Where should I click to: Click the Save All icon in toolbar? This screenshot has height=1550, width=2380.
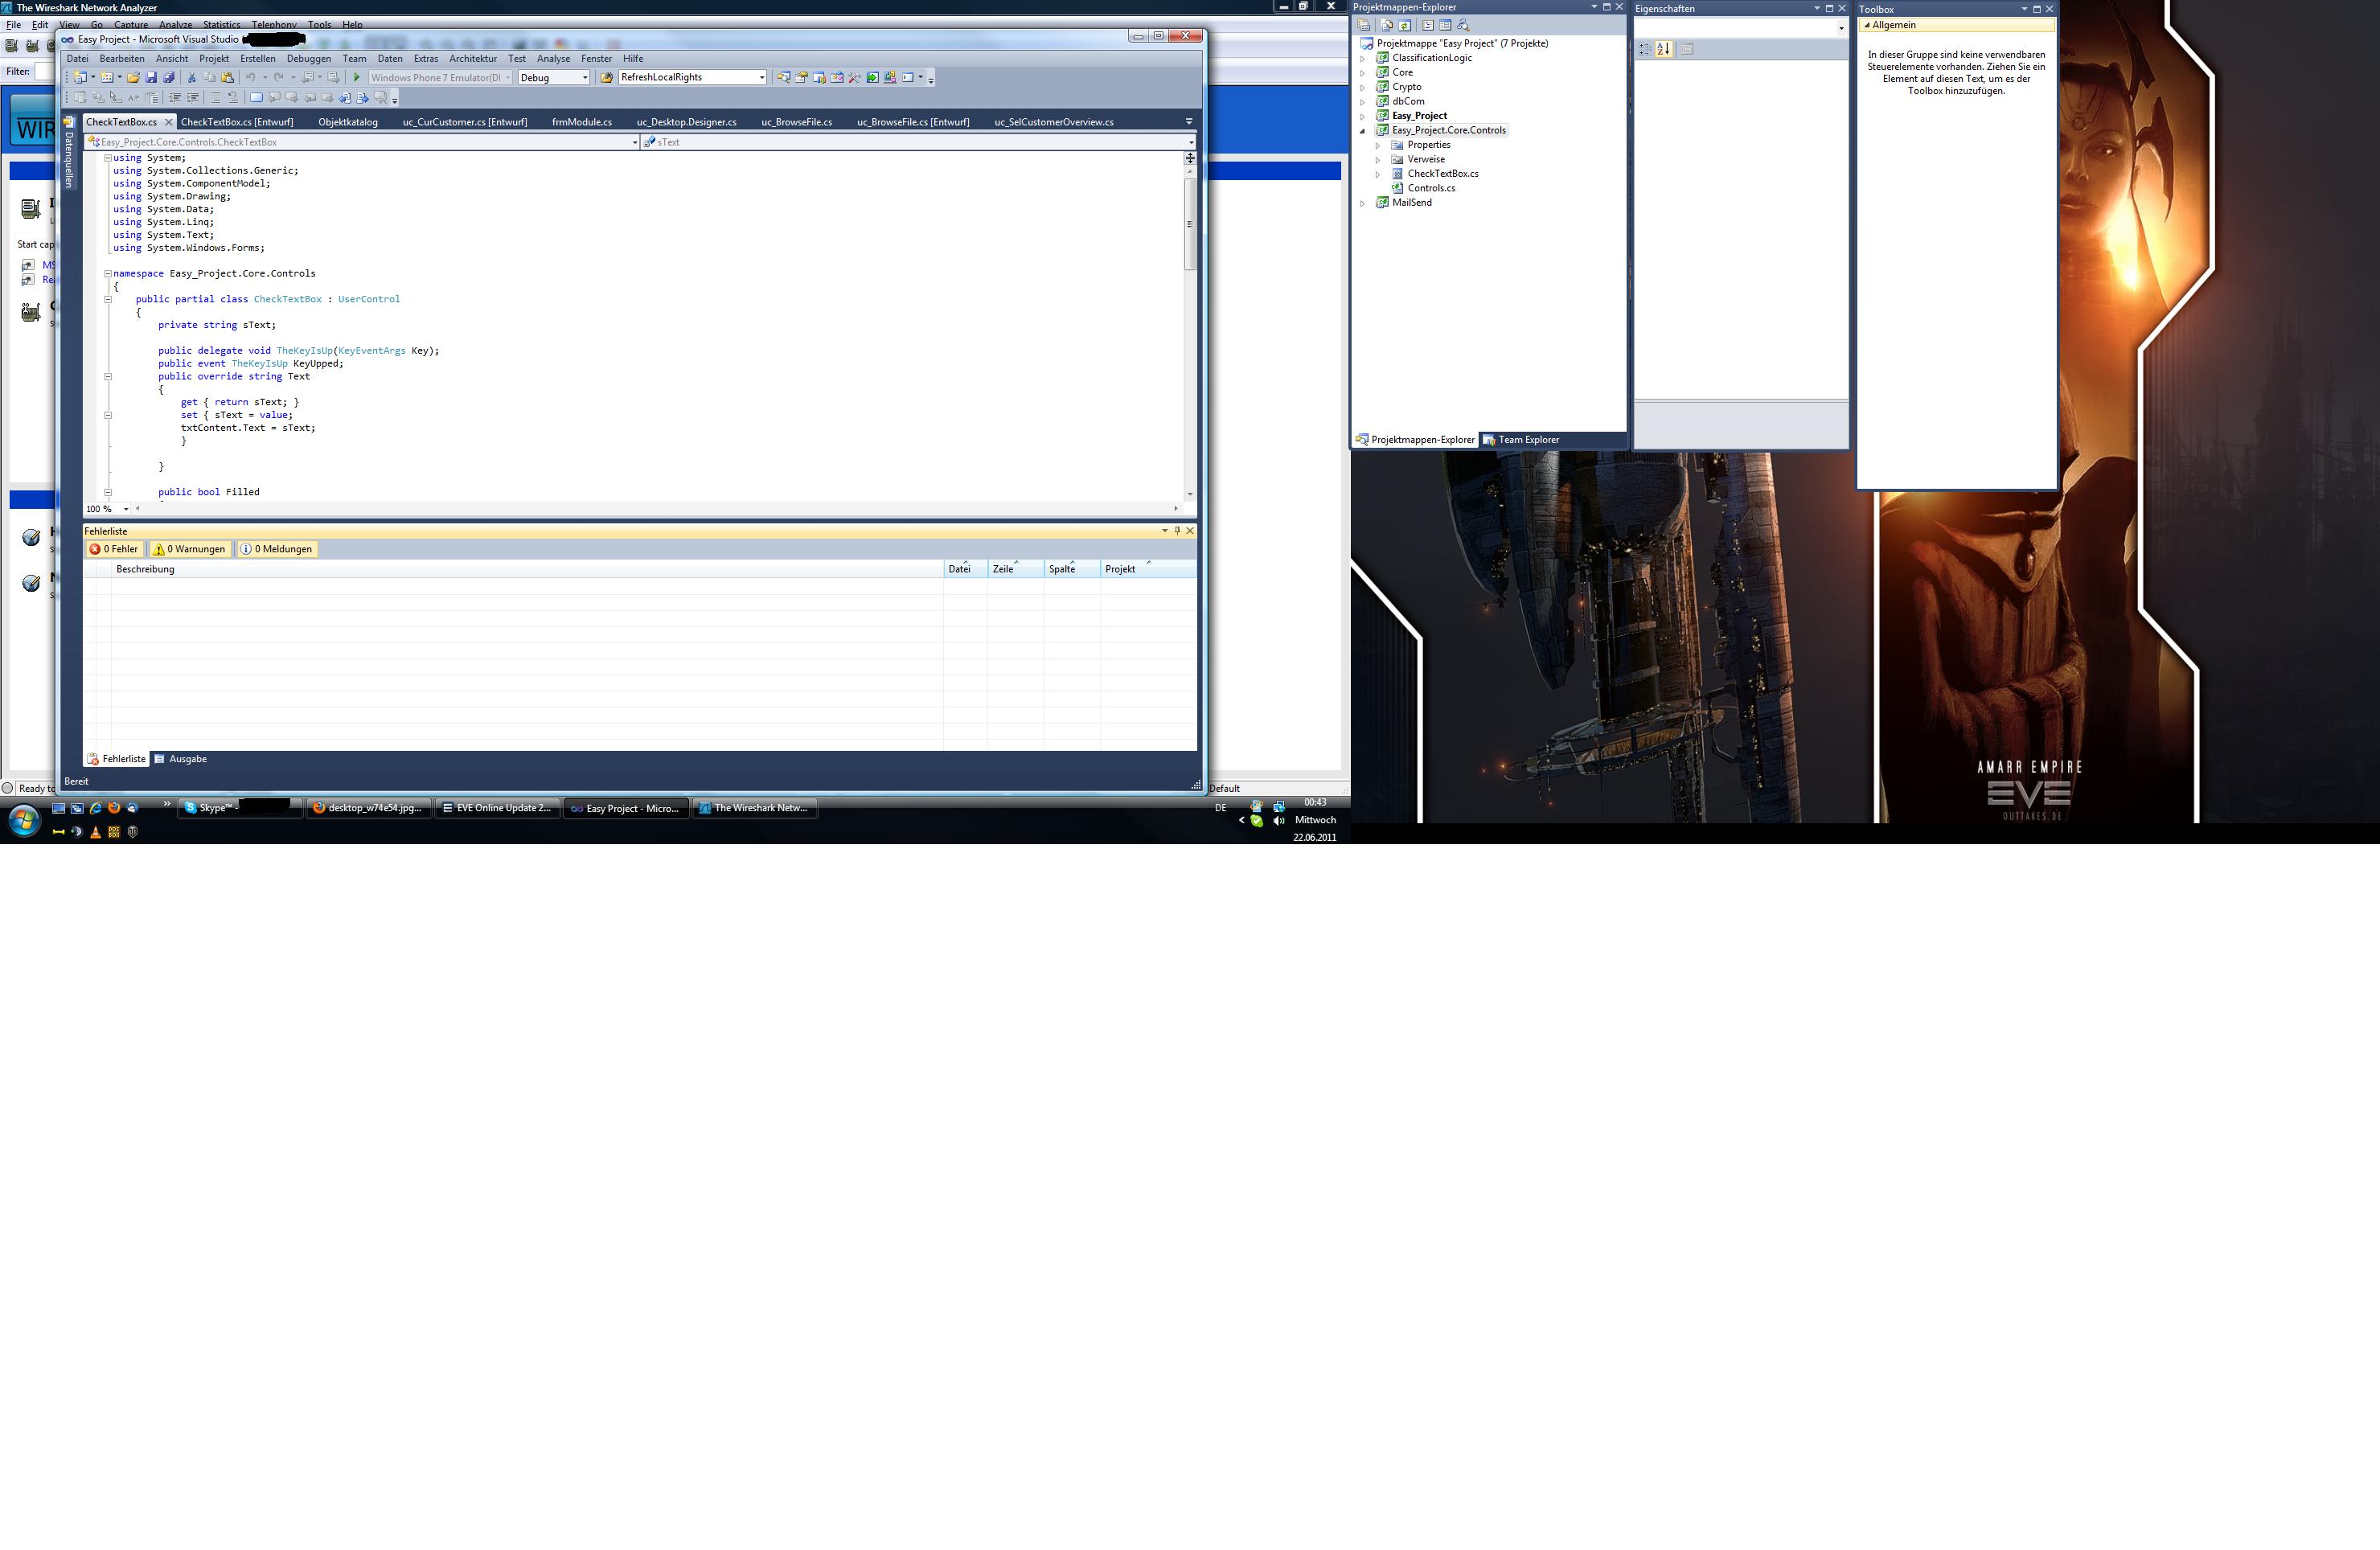click(x=169, y=78)
